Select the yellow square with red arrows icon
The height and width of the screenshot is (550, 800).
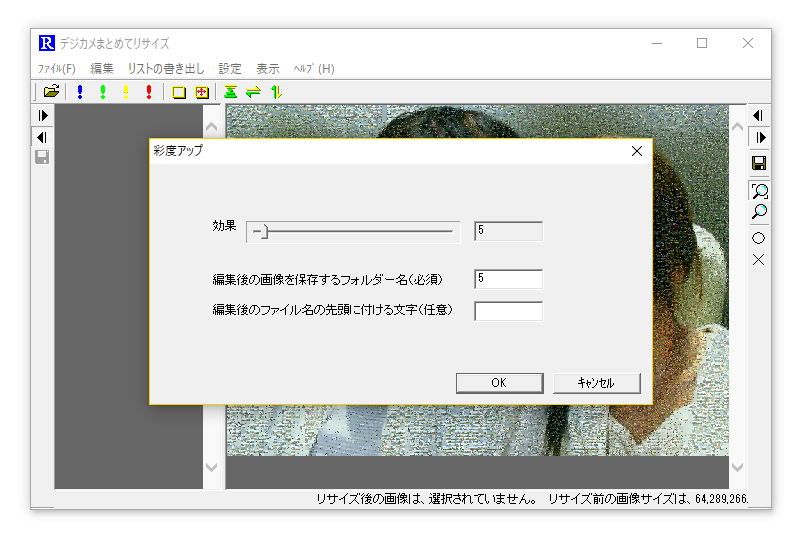point(202,92)
